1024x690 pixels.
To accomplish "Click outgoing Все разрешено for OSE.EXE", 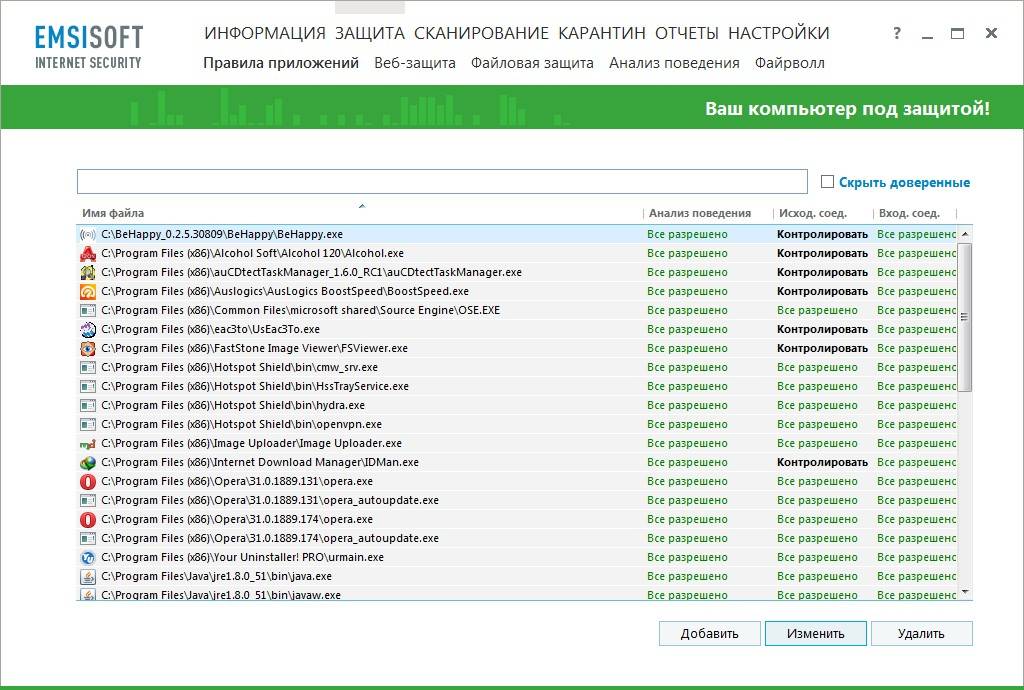I will [x=817, y=310].
